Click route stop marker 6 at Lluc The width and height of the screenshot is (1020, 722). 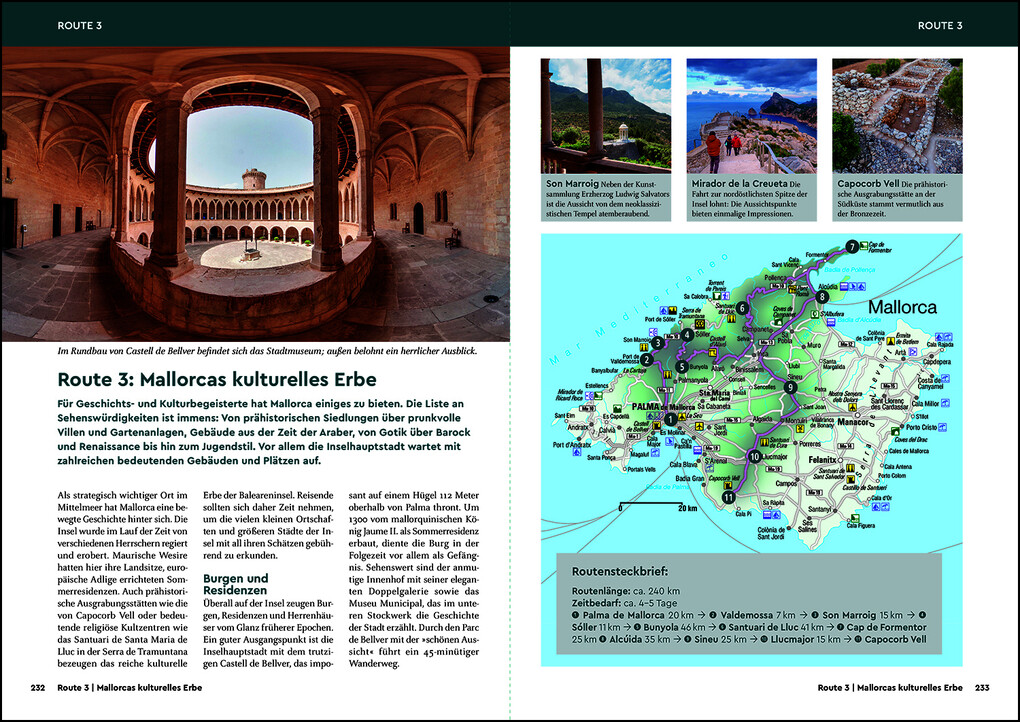(742, 308)
